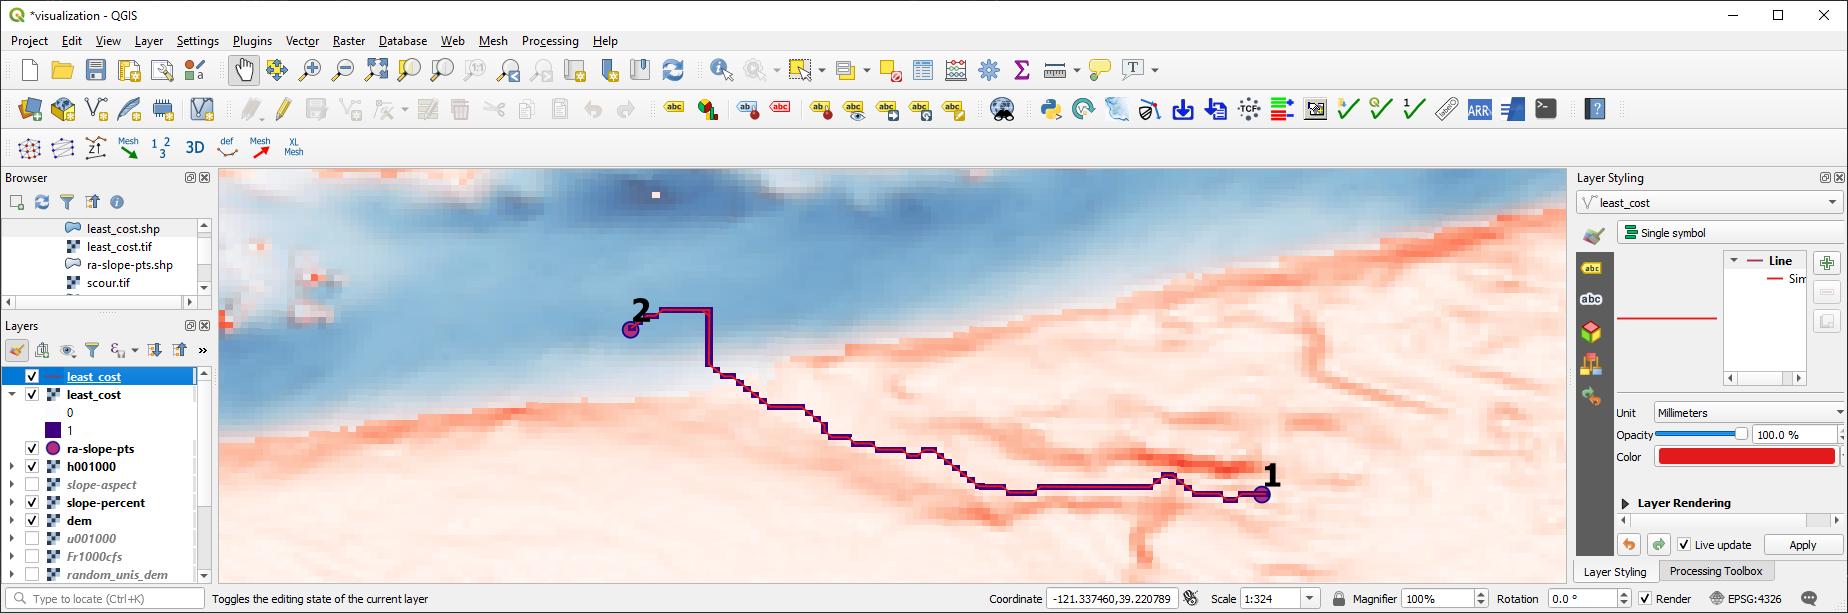Add symbol layer green plus button

coord(1827,263)
